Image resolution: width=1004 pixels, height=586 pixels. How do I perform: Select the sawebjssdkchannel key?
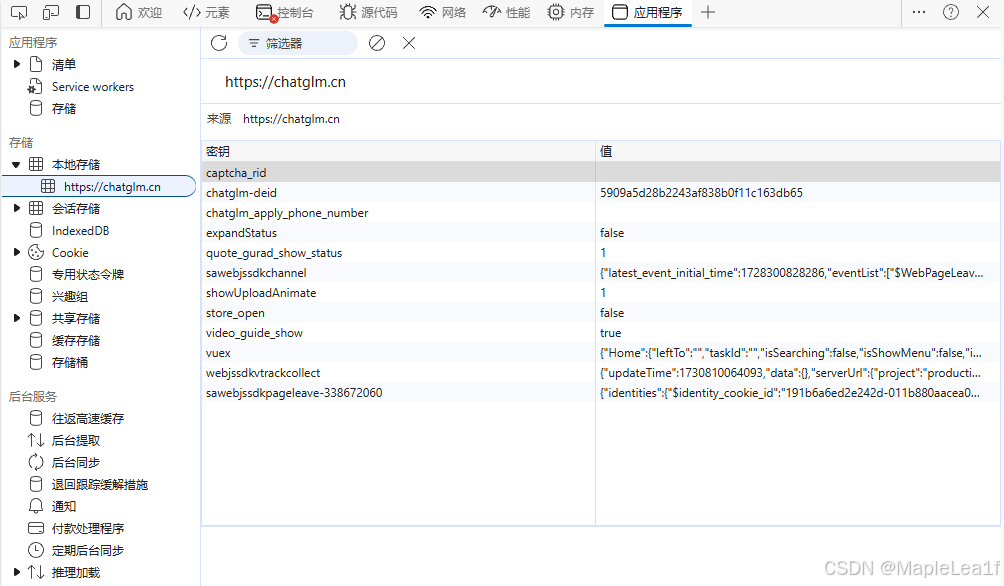[x=256, y=272]
